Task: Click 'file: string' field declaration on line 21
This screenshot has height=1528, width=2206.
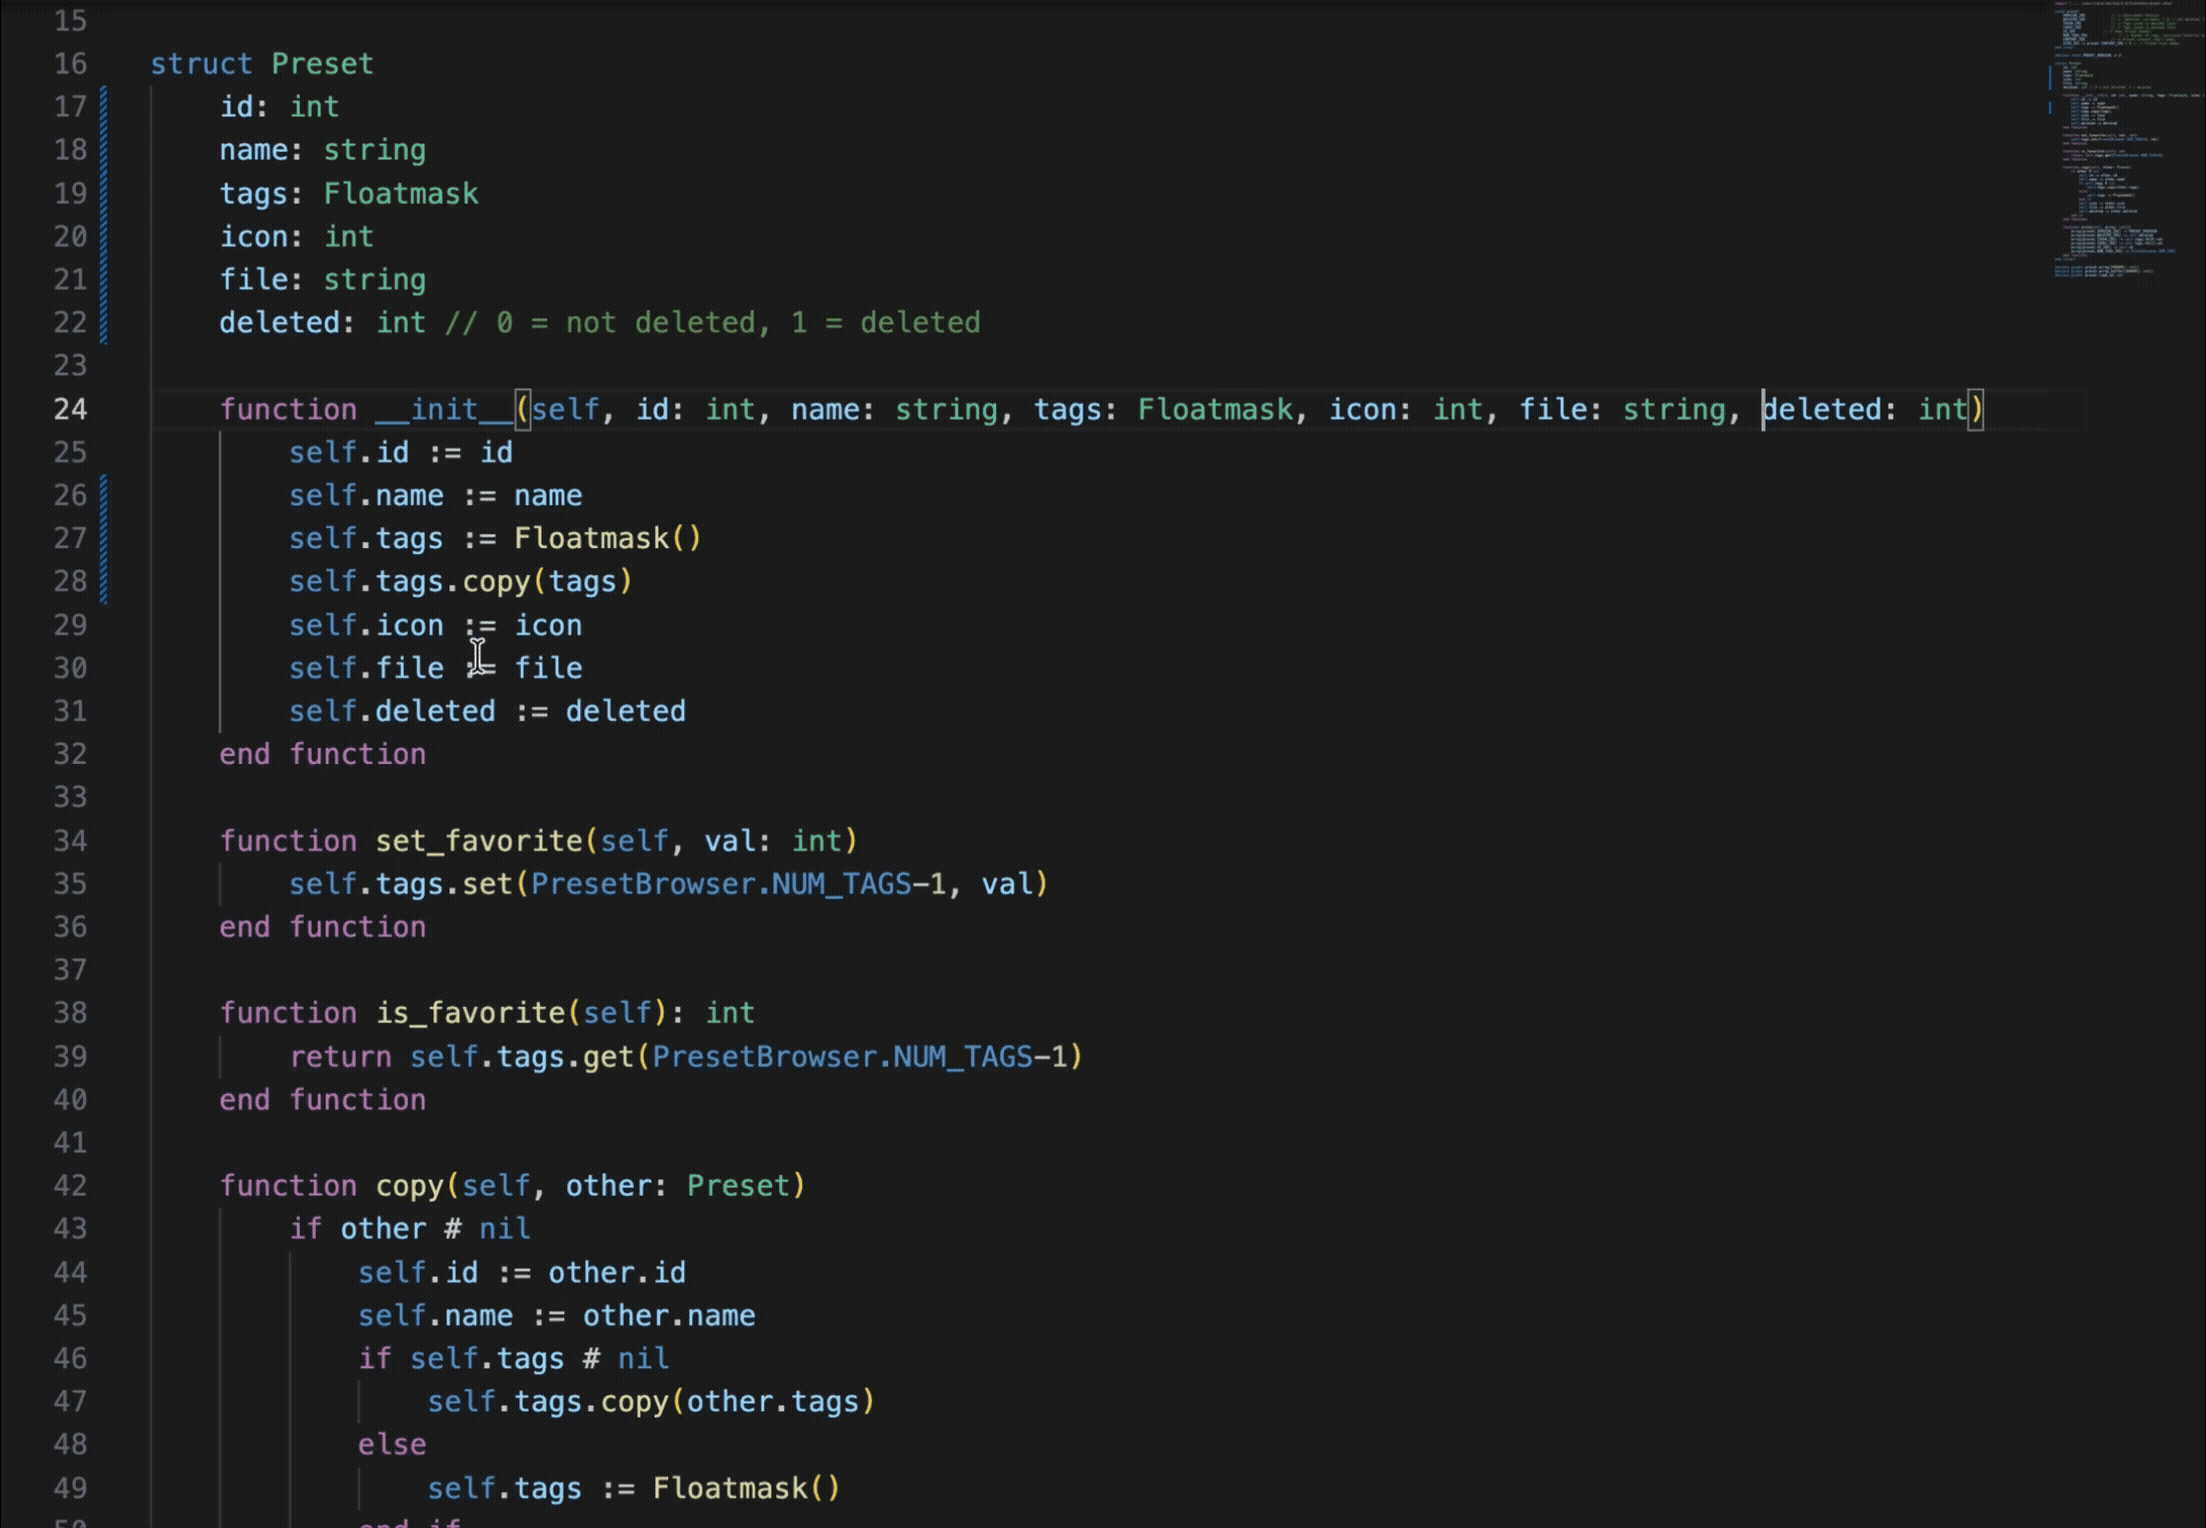Action: 323,279
